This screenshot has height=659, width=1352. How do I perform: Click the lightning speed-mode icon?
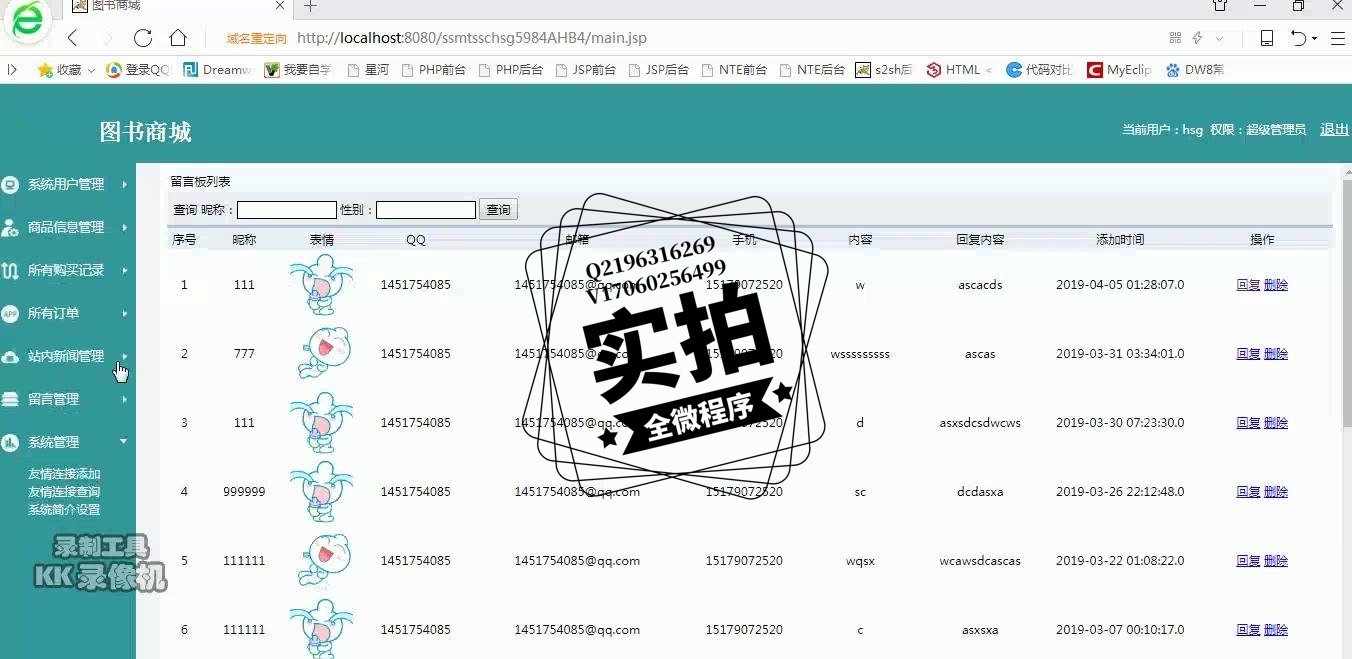(1197, 38)
